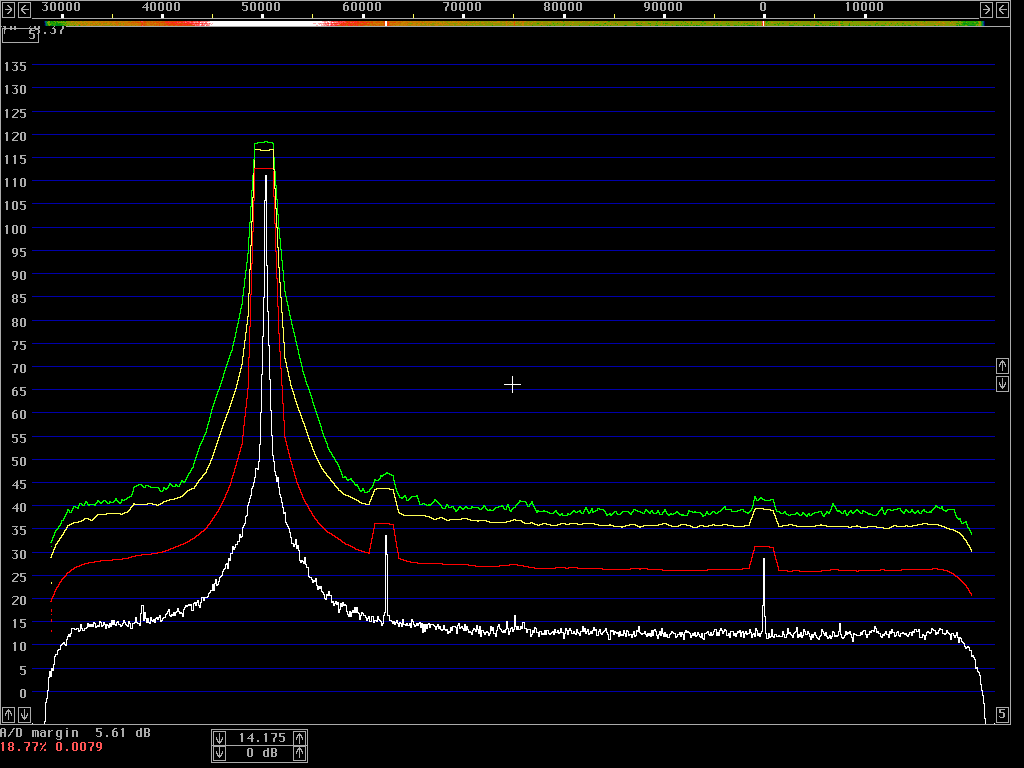Click the 10000 frequency scale label
Viewport: 1024px width, 768px height.
pos(864,7)
